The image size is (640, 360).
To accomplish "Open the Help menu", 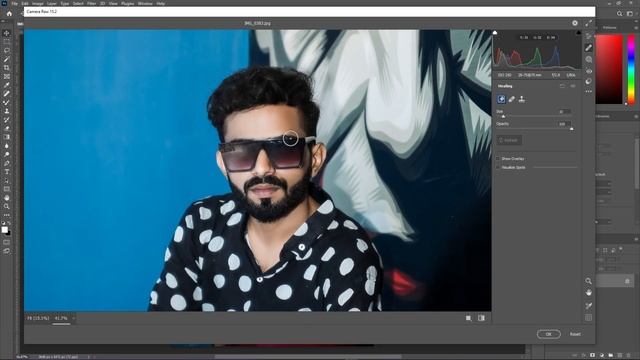I will click(161, 3).
